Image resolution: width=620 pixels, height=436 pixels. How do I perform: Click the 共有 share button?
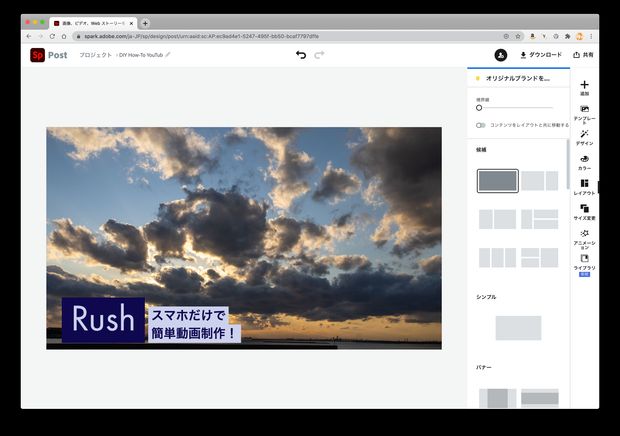tap(583, 55)
